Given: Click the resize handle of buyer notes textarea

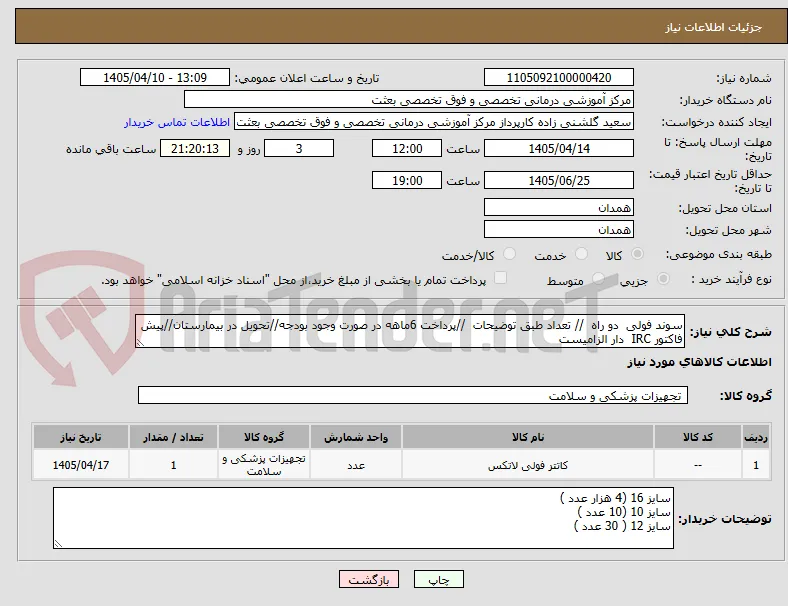Looking at the screenshot, I should [58, 544].
